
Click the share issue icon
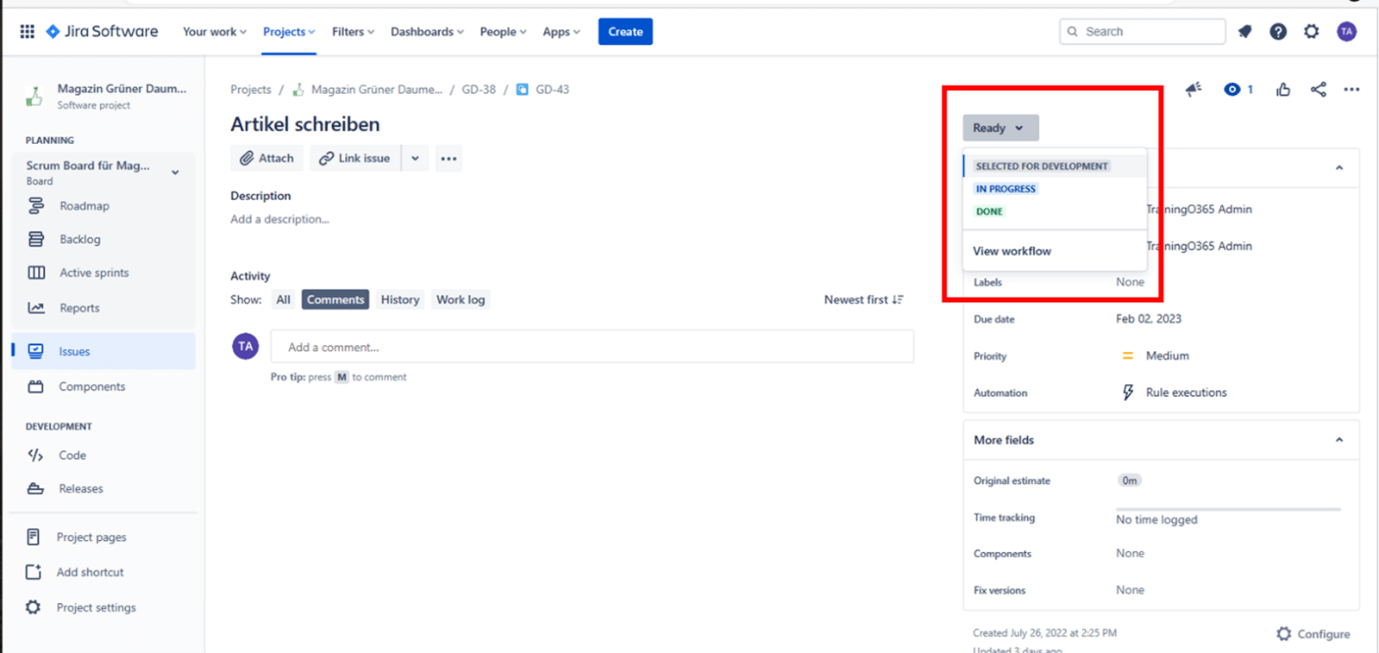coord(1318,90)
